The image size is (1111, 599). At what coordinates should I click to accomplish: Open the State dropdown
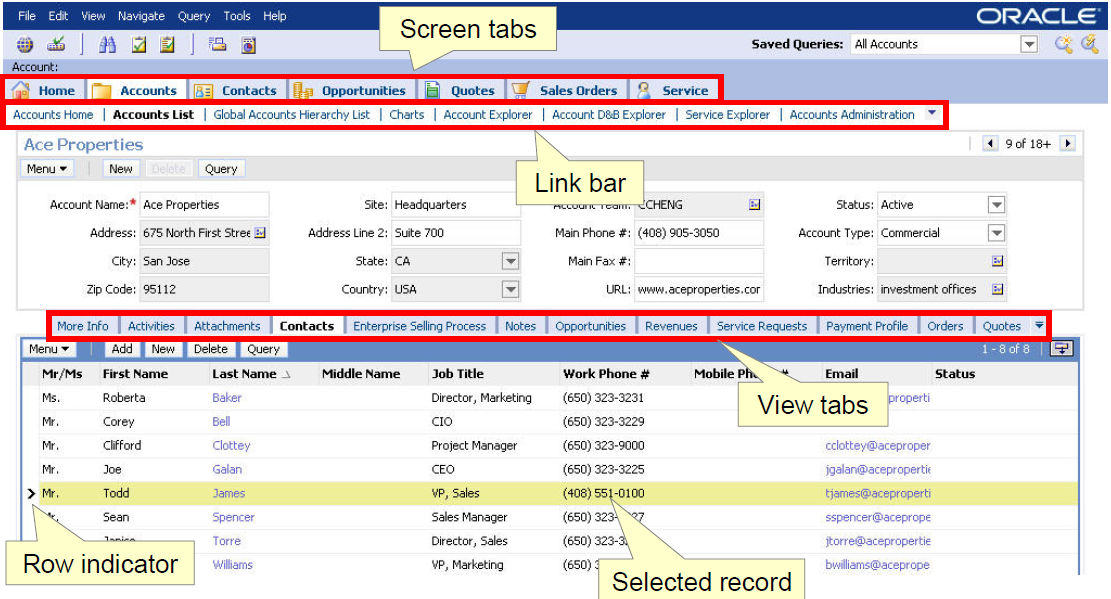(510, 261)
